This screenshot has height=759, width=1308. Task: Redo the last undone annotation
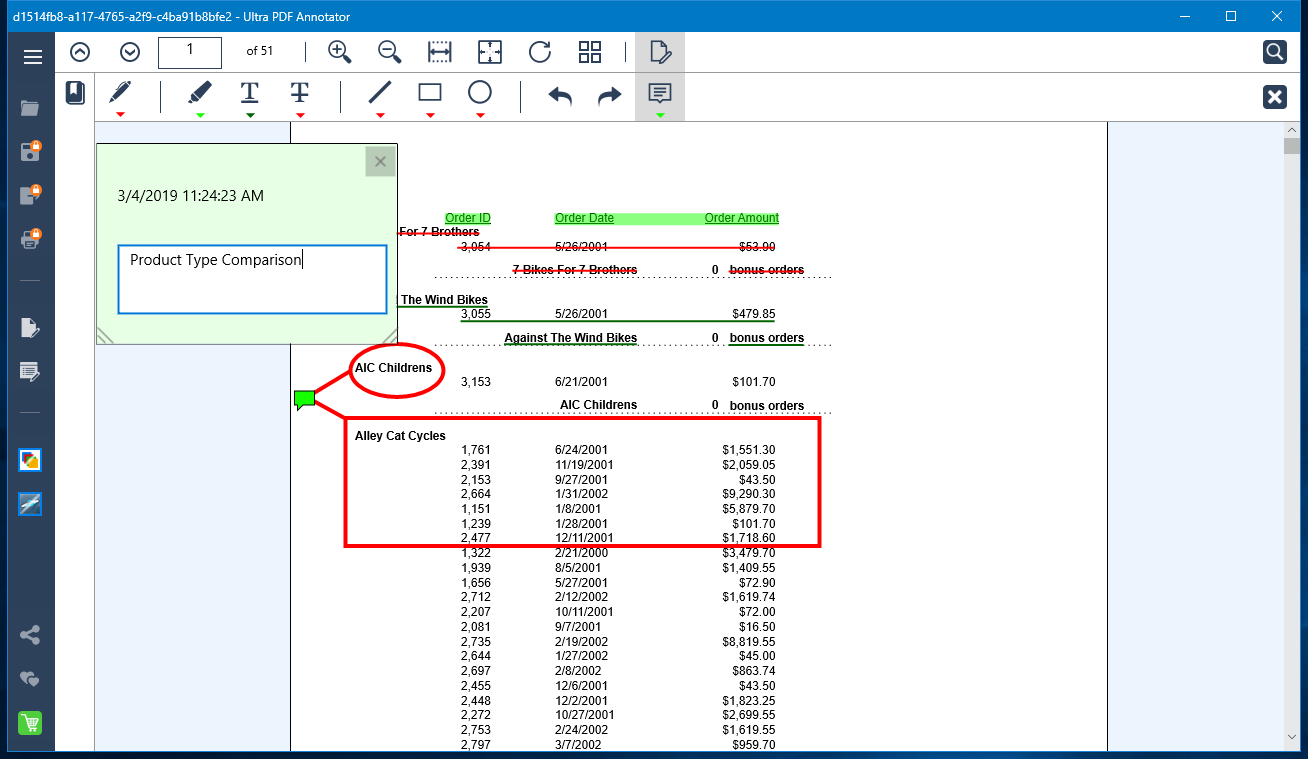click(x=610, y=96)
